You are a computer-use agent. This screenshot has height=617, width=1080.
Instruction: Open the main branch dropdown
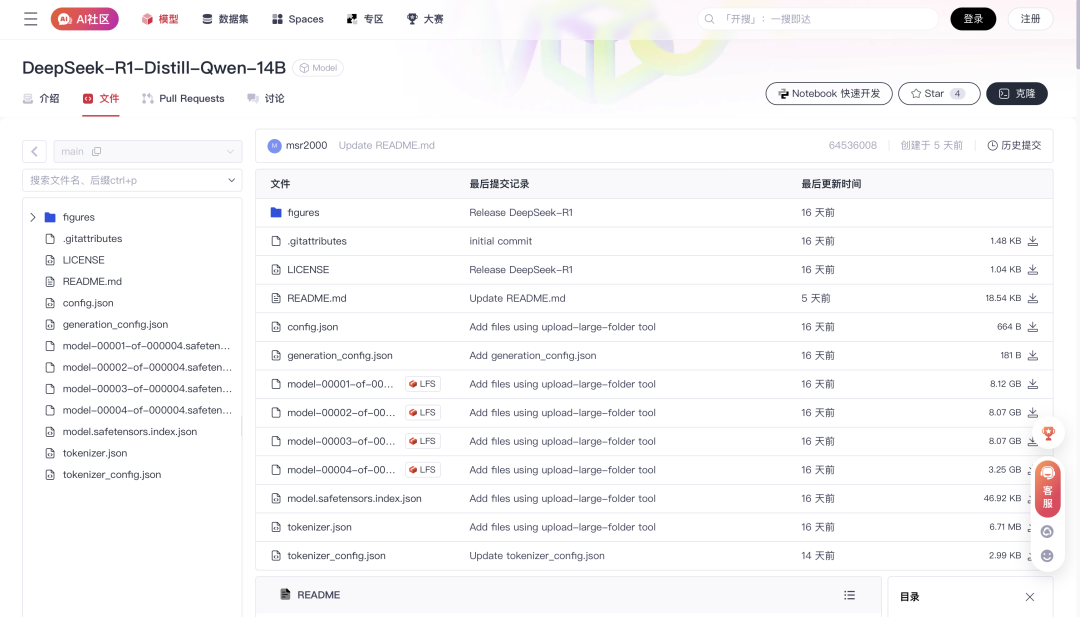pyautogui.click(x=148, y=151)
